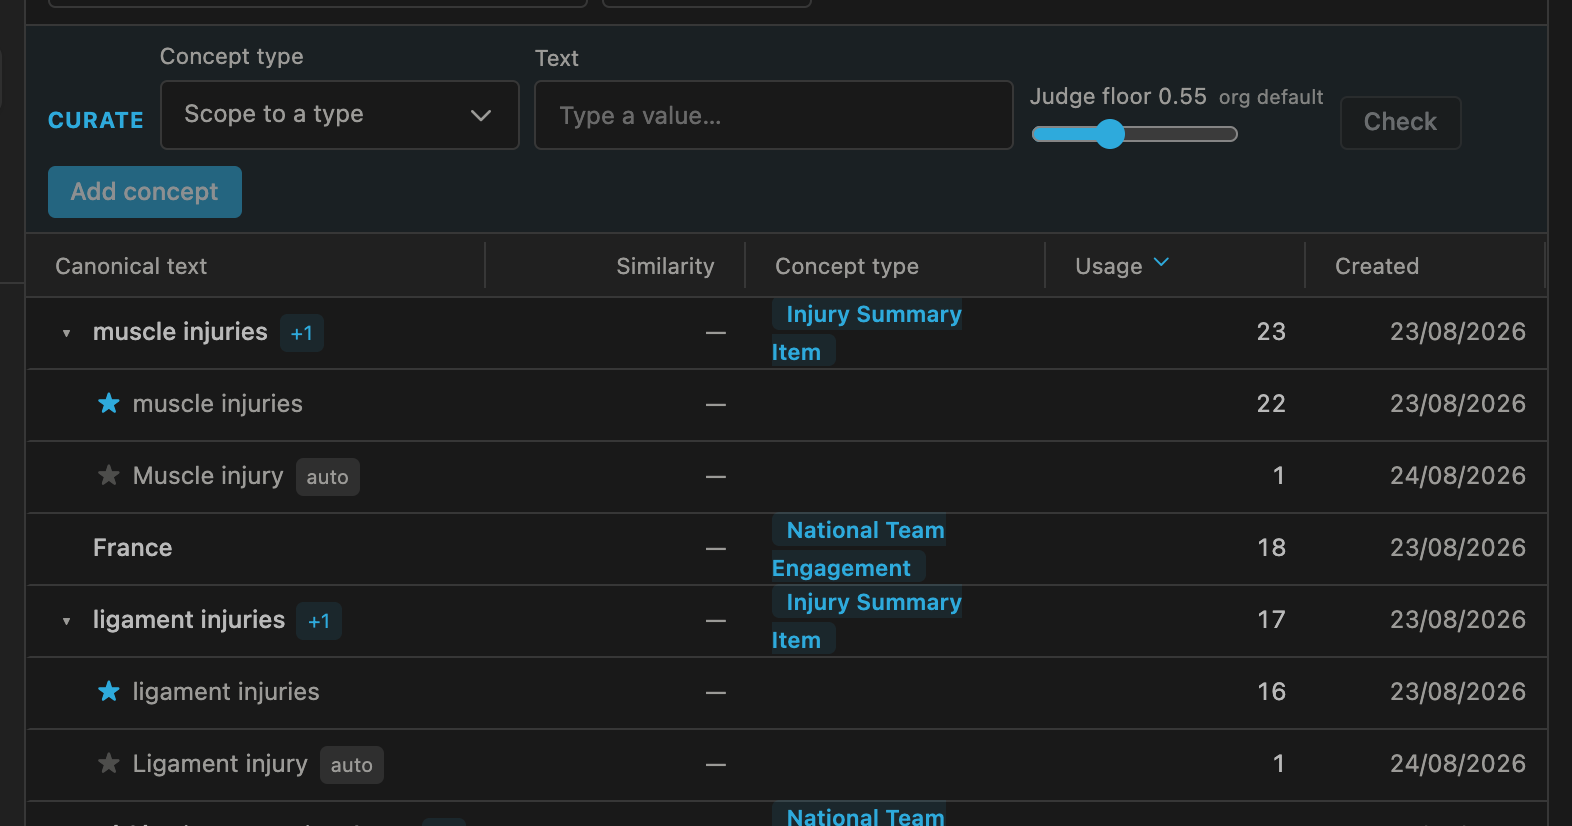The height and width of the screenshot is (826, 1572).
Task: Click usage count 18 for France
Action: pyautogui.click(x=1271, y=548)
